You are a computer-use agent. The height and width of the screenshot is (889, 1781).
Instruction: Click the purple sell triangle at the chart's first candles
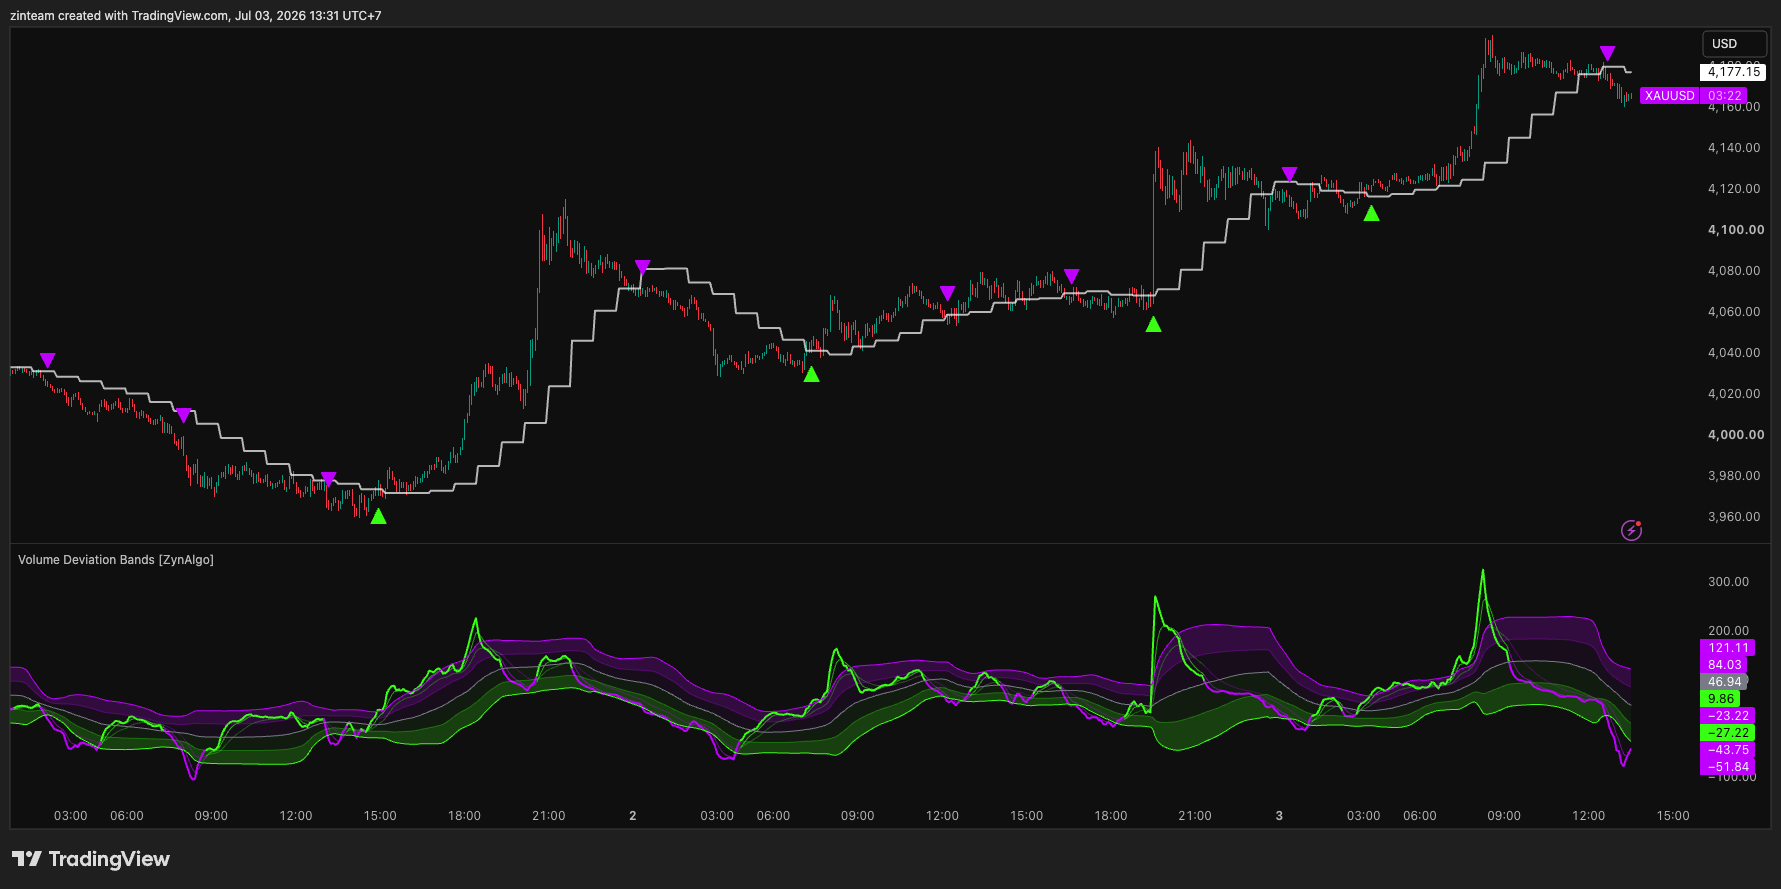(47, 360)
